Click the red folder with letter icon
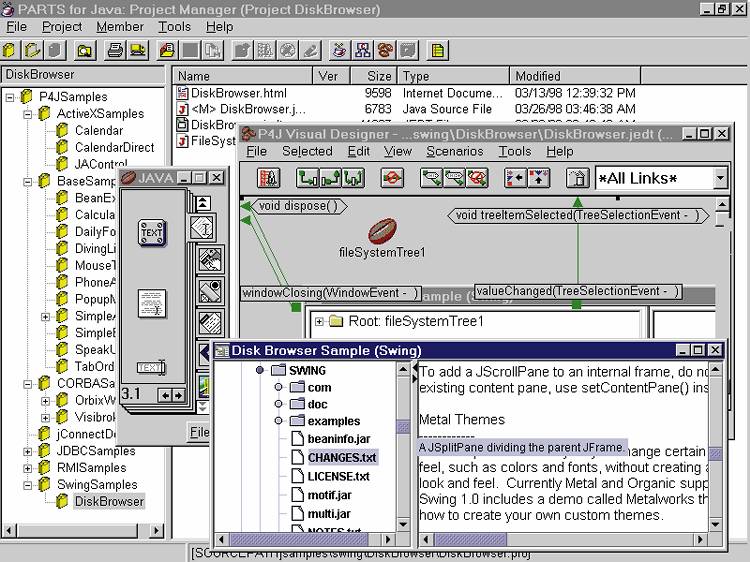This screenshot has height=562, width=750. tap(166, 50)
